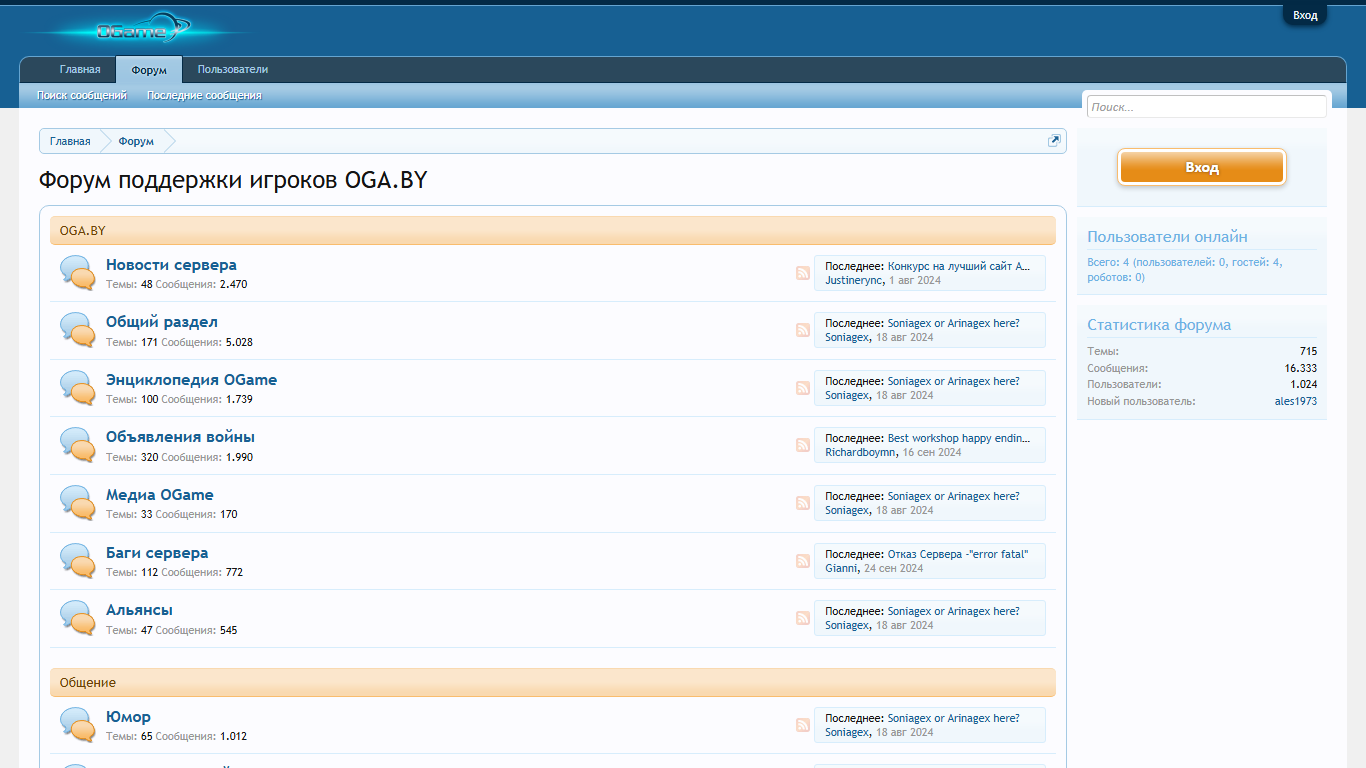
Task: Open the RSS feed for Баги сервера
Action: tap(803, 561)
